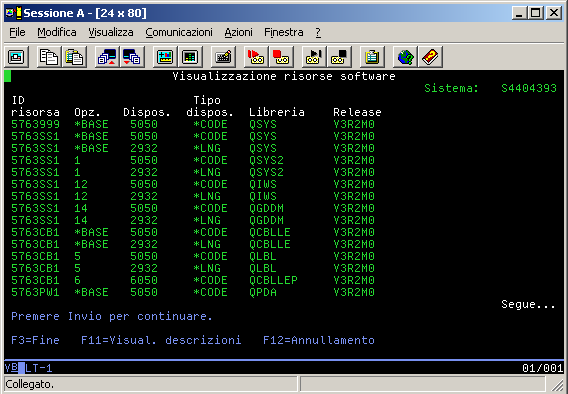Open the color mapping toolbar icon
This screenshot has width=568, height=394.
tap(190, 57)
